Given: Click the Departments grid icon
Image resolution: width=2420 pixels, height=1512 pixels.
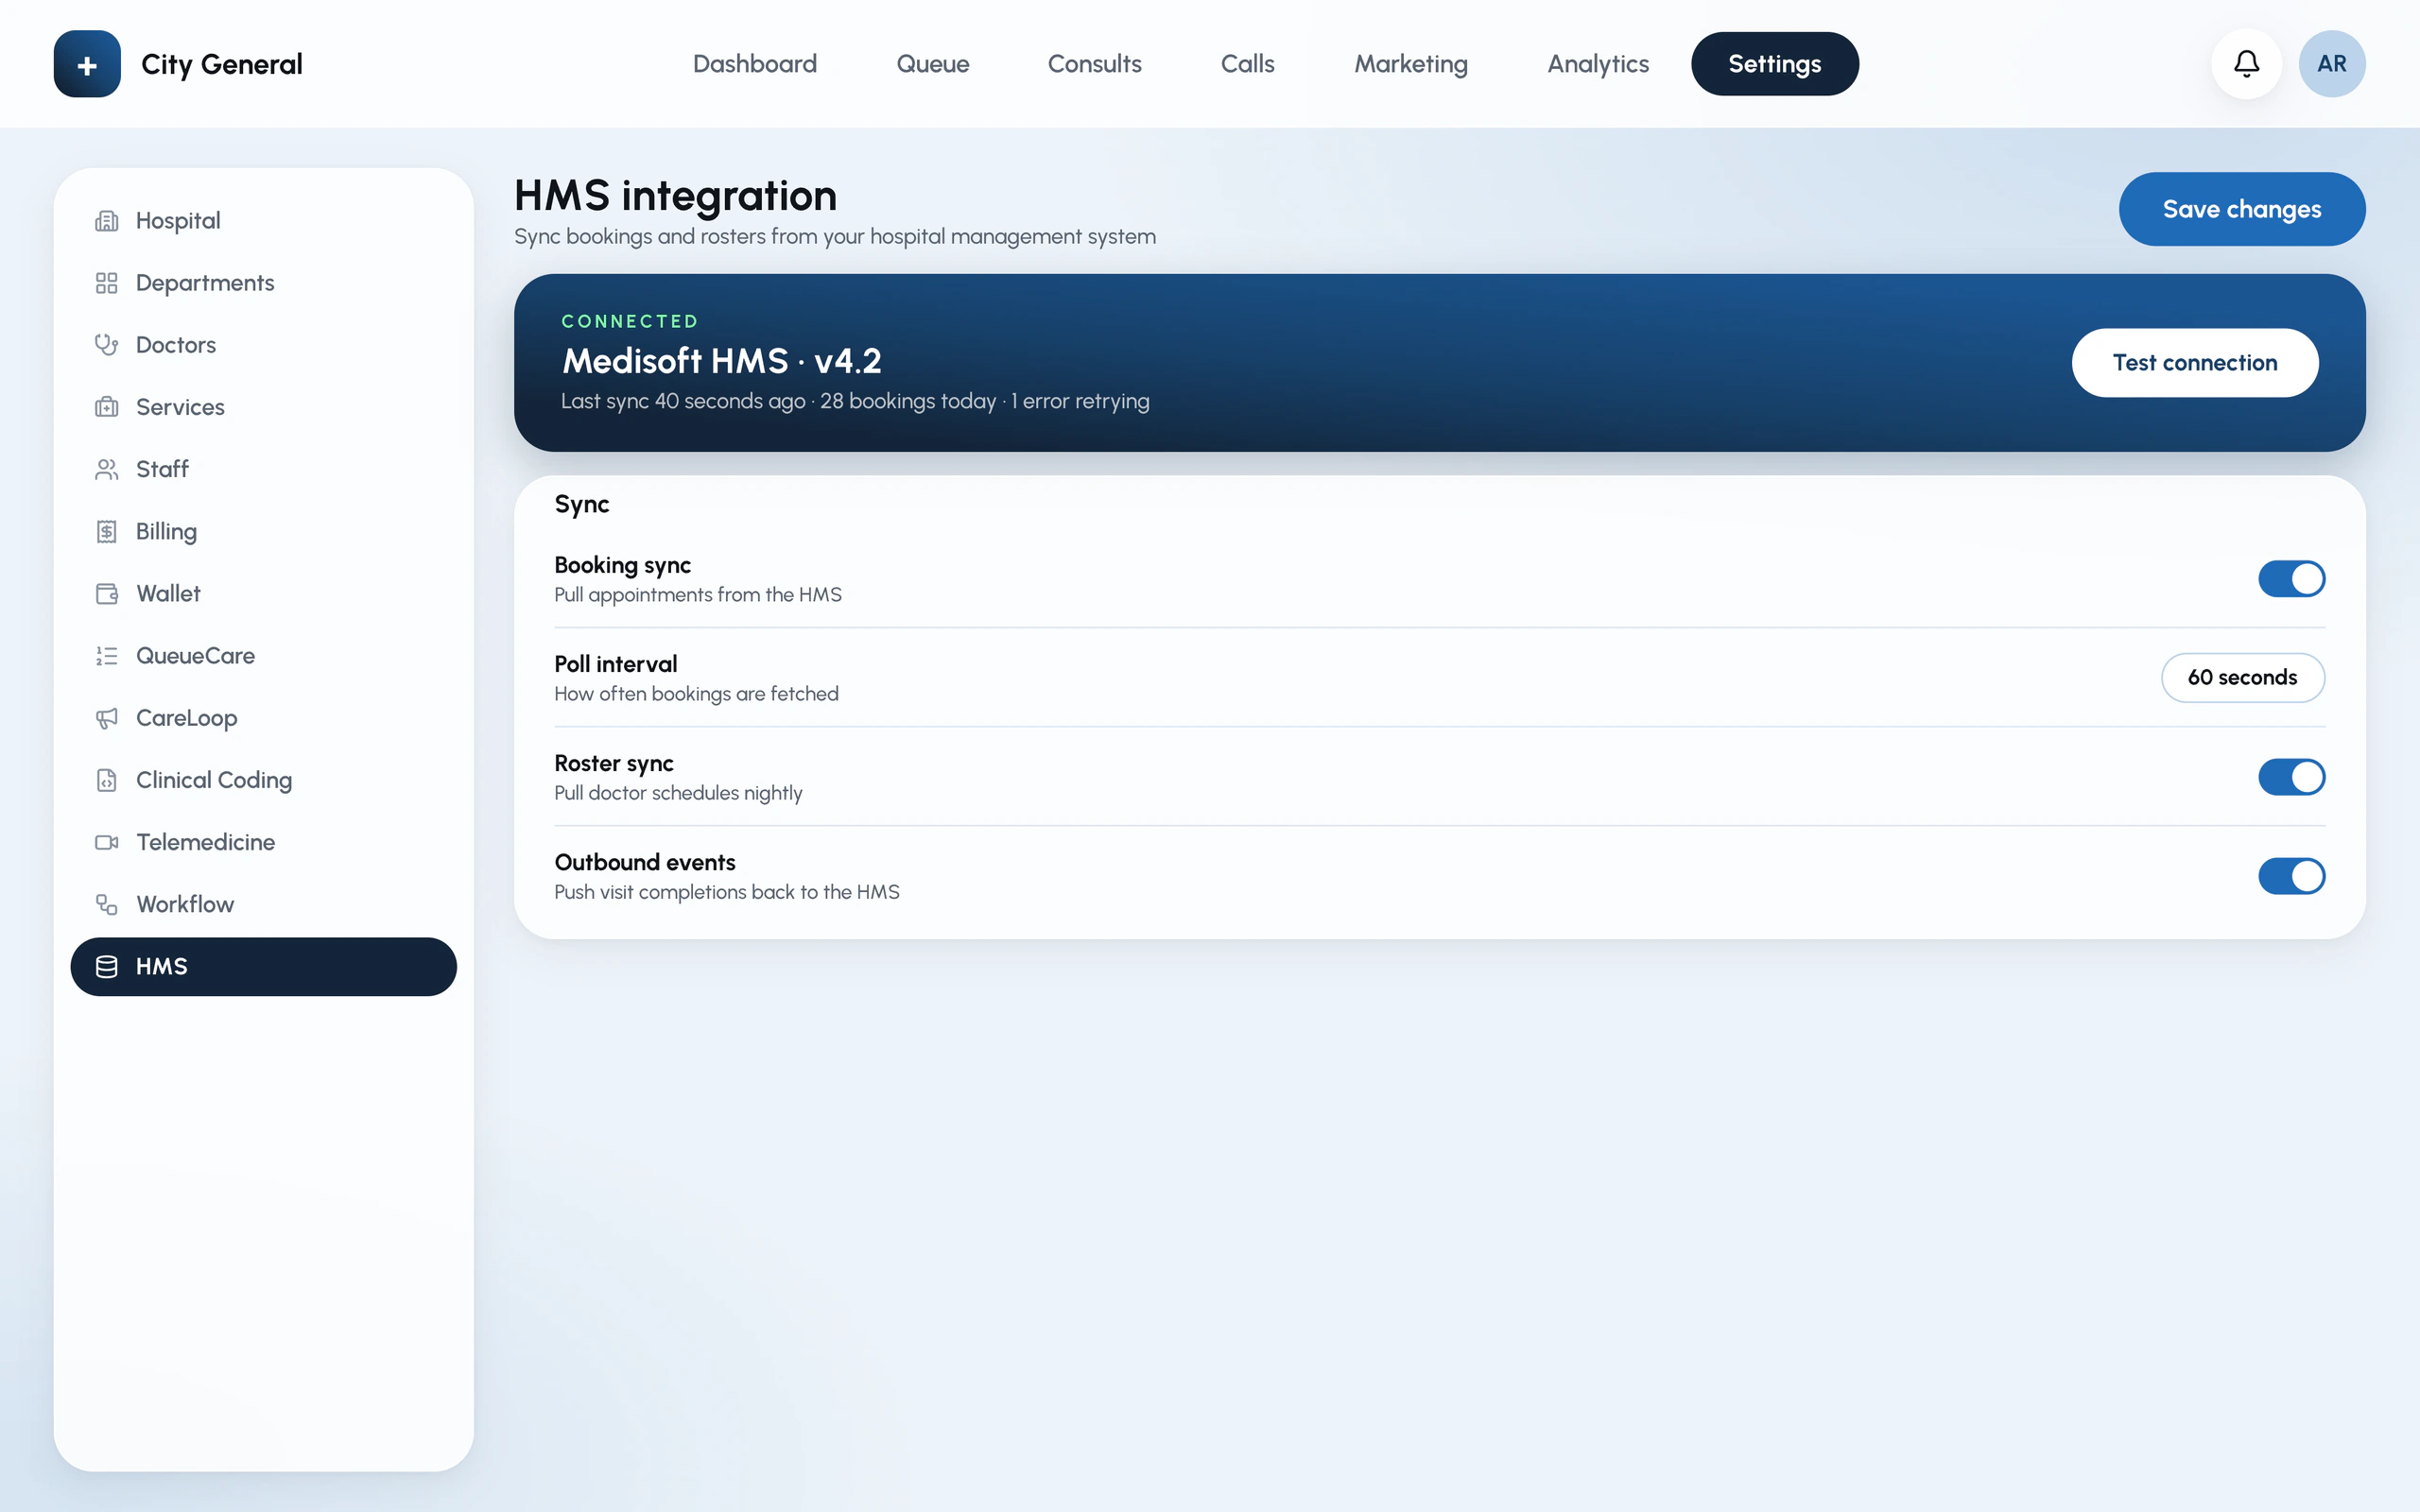Looking at the screenshot, I should (x=107, y=283).
